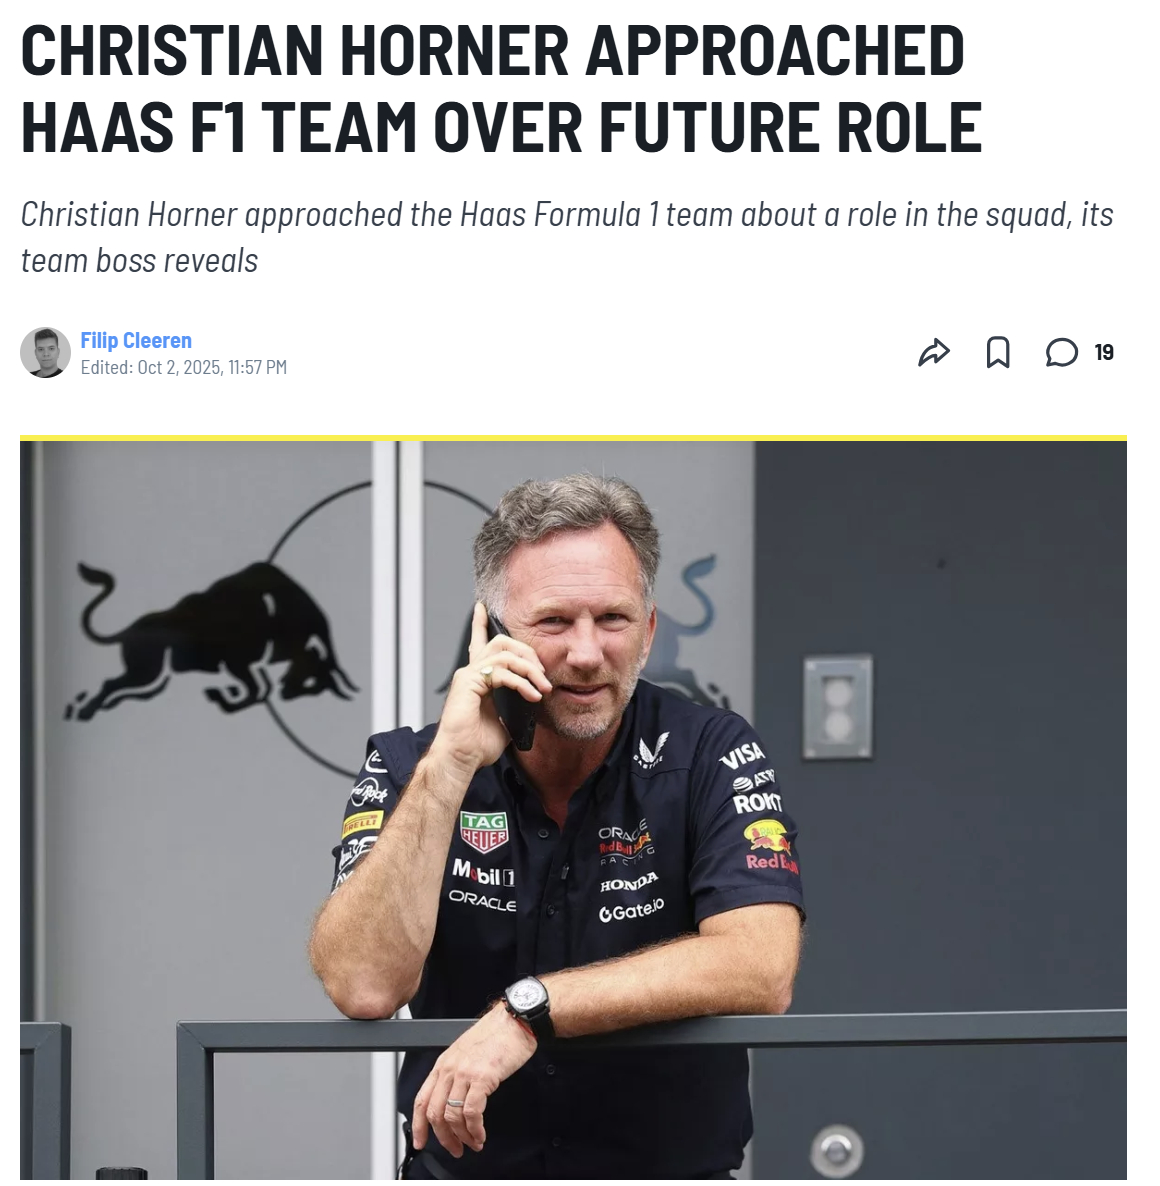This screenshot has height=1186, width=1160.
Task: Click the italic subheadline about Haas team boss
Action: (x=566, y=238)
